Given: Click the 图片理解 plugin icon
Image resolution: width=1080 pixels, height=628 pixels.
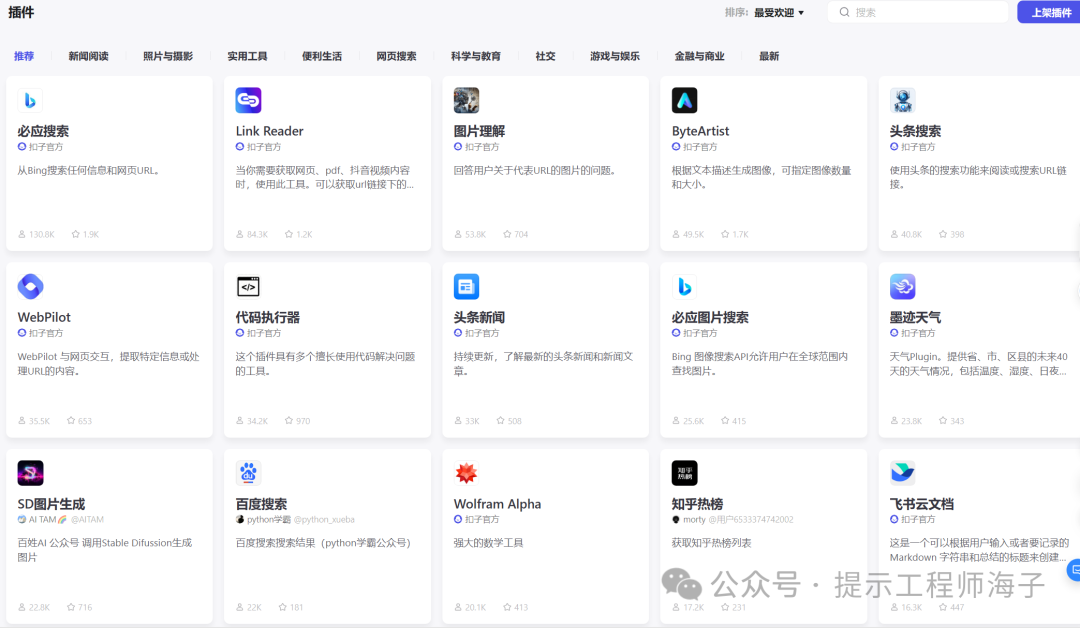Looking at the screenshot, I should pos(466,101).
